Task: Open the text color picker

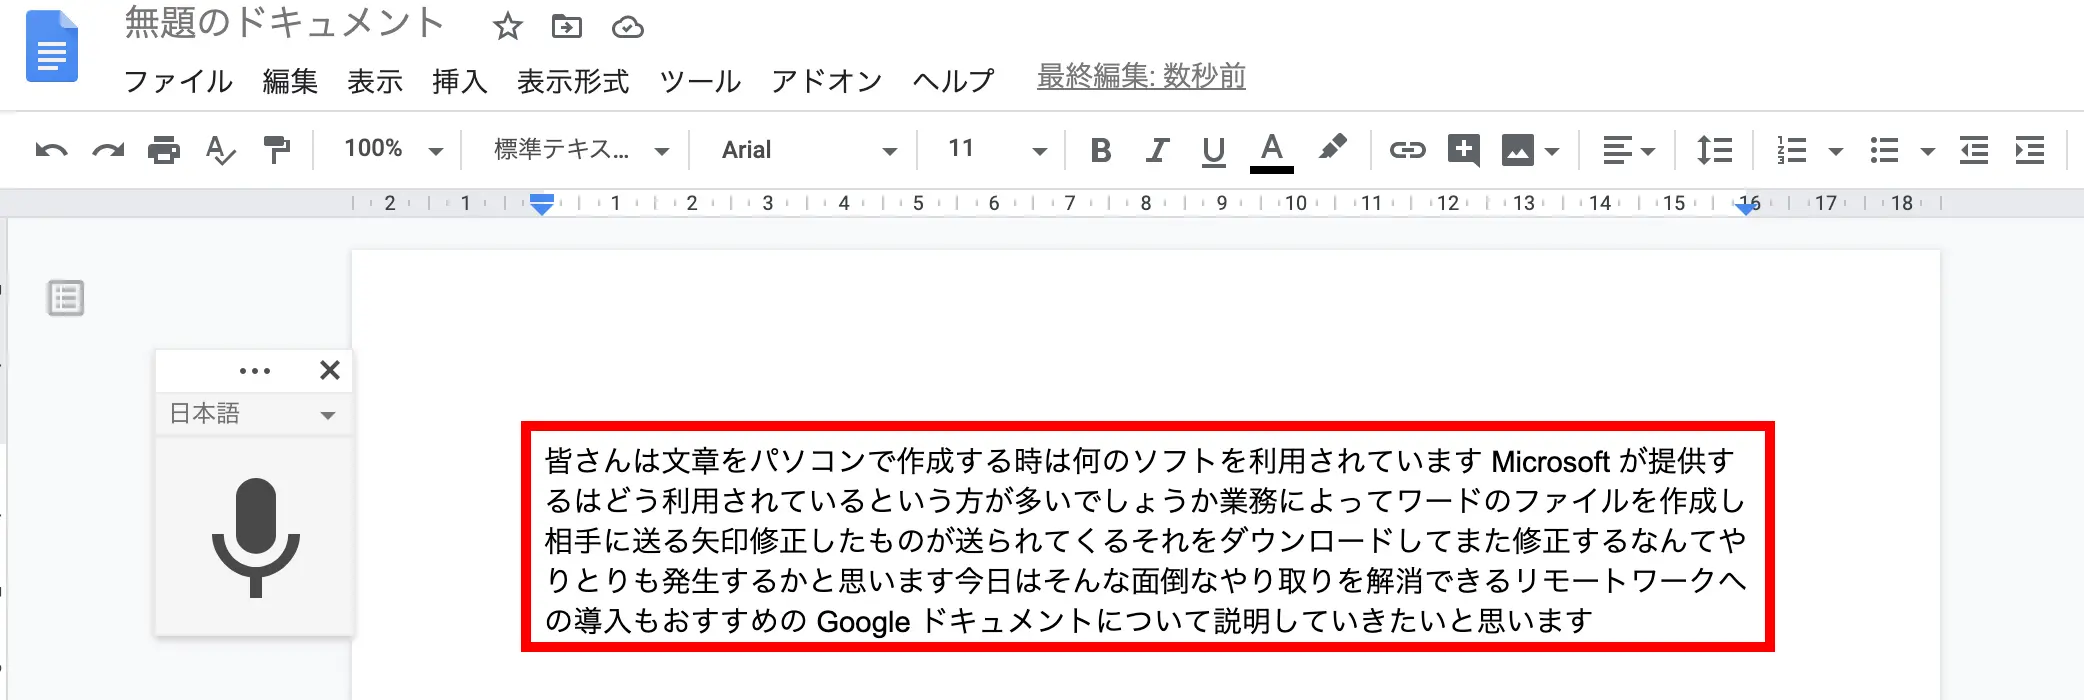Action: [x=1271, y=152]
